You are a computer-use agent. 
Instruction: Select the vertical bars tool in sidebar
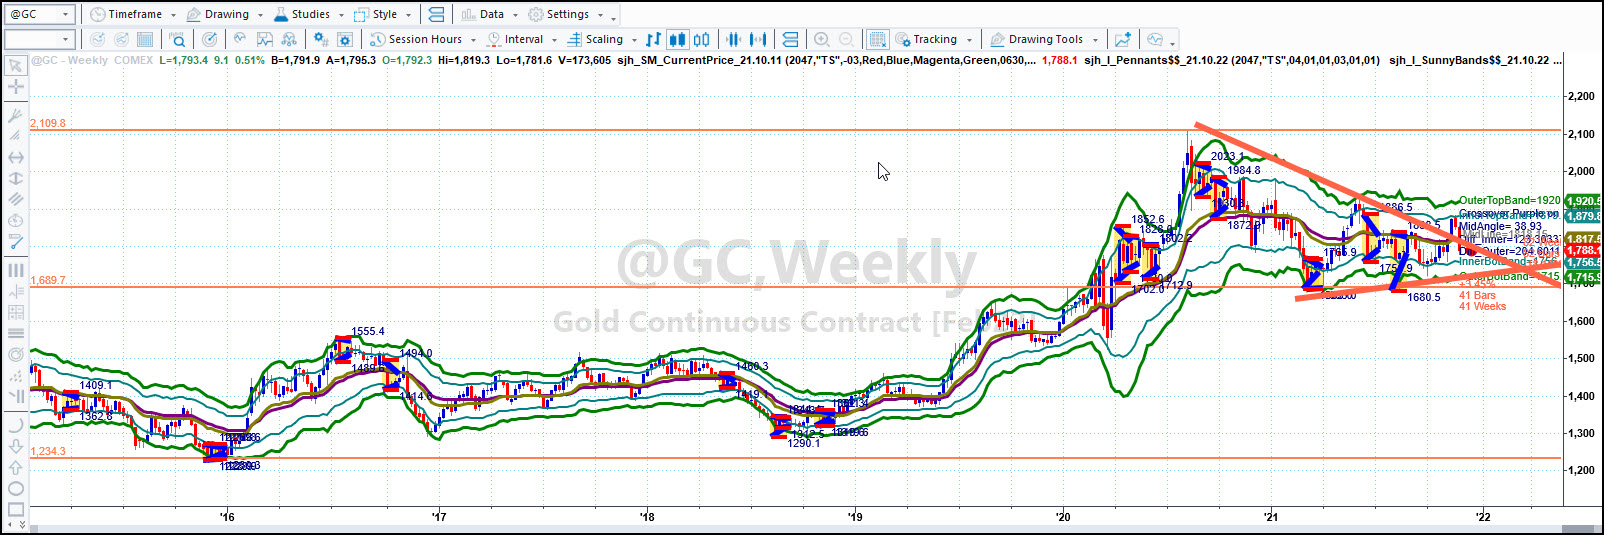tap(15, 270)
